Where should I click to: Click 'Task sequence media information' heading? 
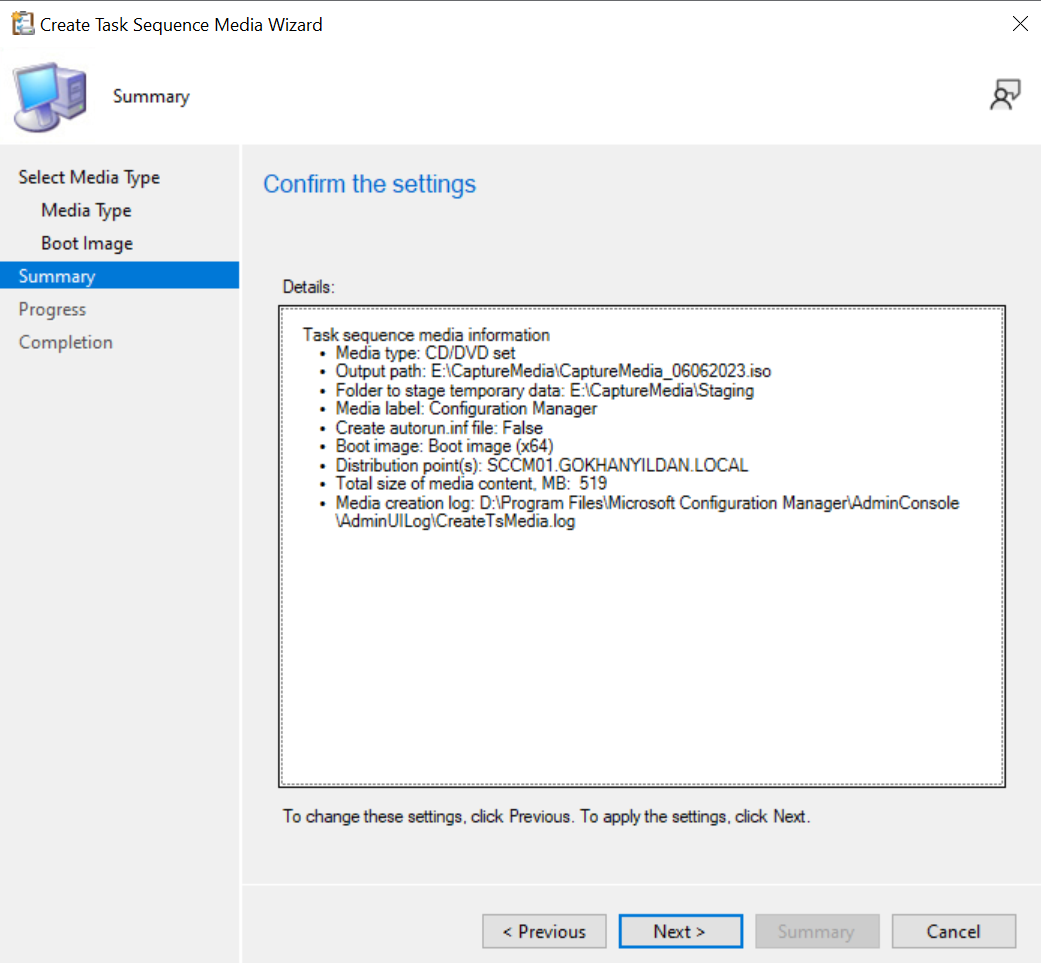(x=426, y=334)
